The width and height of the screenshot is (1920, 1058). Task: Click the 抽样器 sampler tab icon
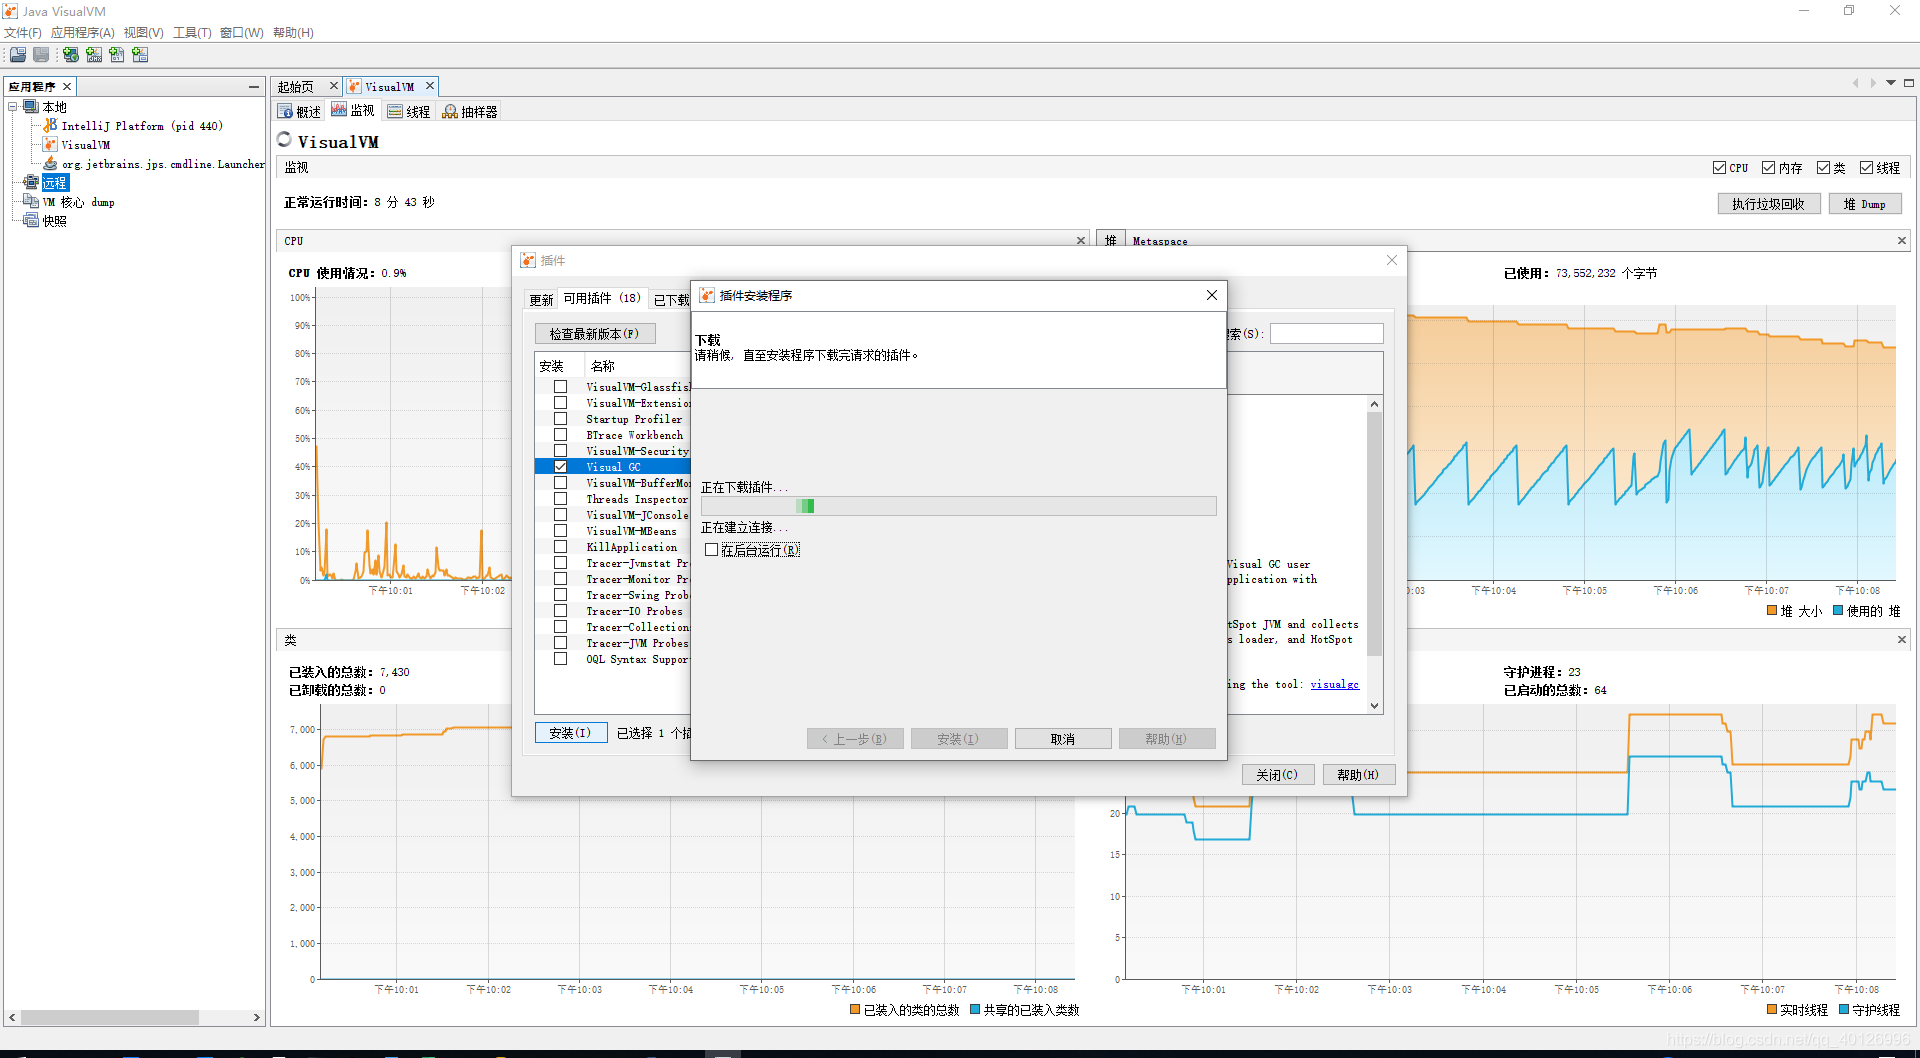click(x=451, y=112)
